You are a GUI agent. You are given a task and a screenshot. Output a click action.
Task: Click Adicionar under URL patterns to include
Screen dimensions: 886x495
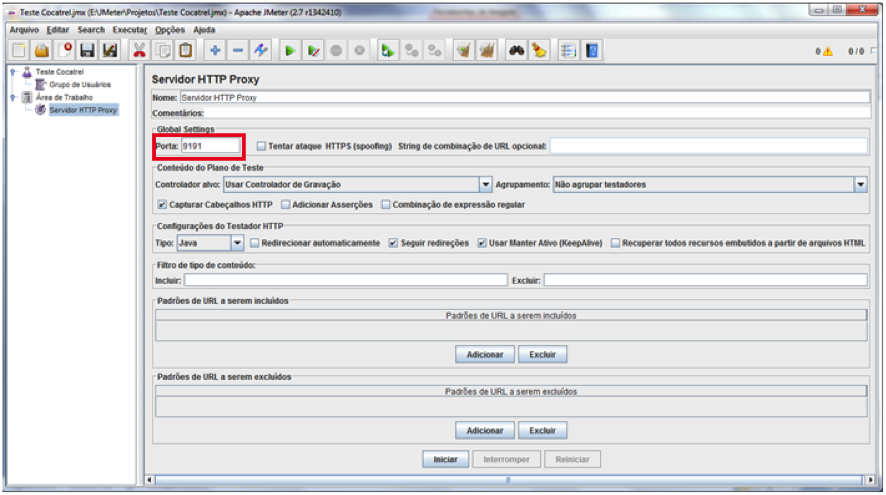[x=485, y=354]
